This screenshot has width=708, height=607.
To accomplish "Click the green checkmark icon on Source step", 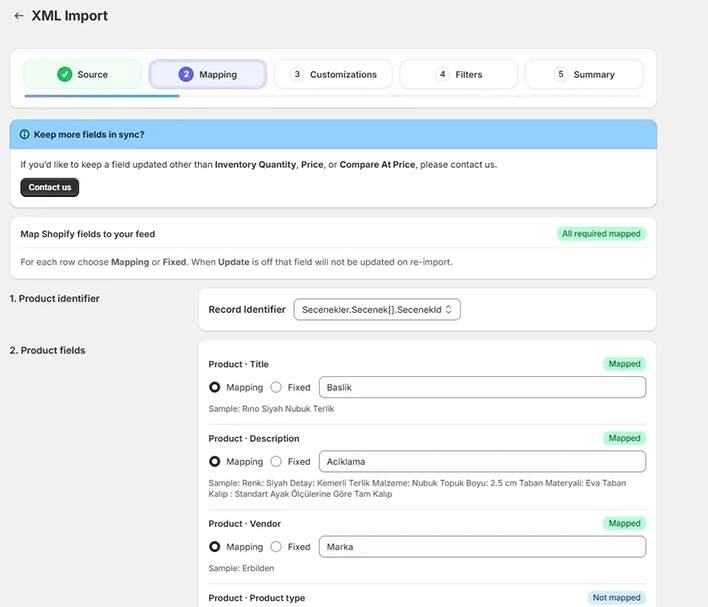I will coord(65,74).
